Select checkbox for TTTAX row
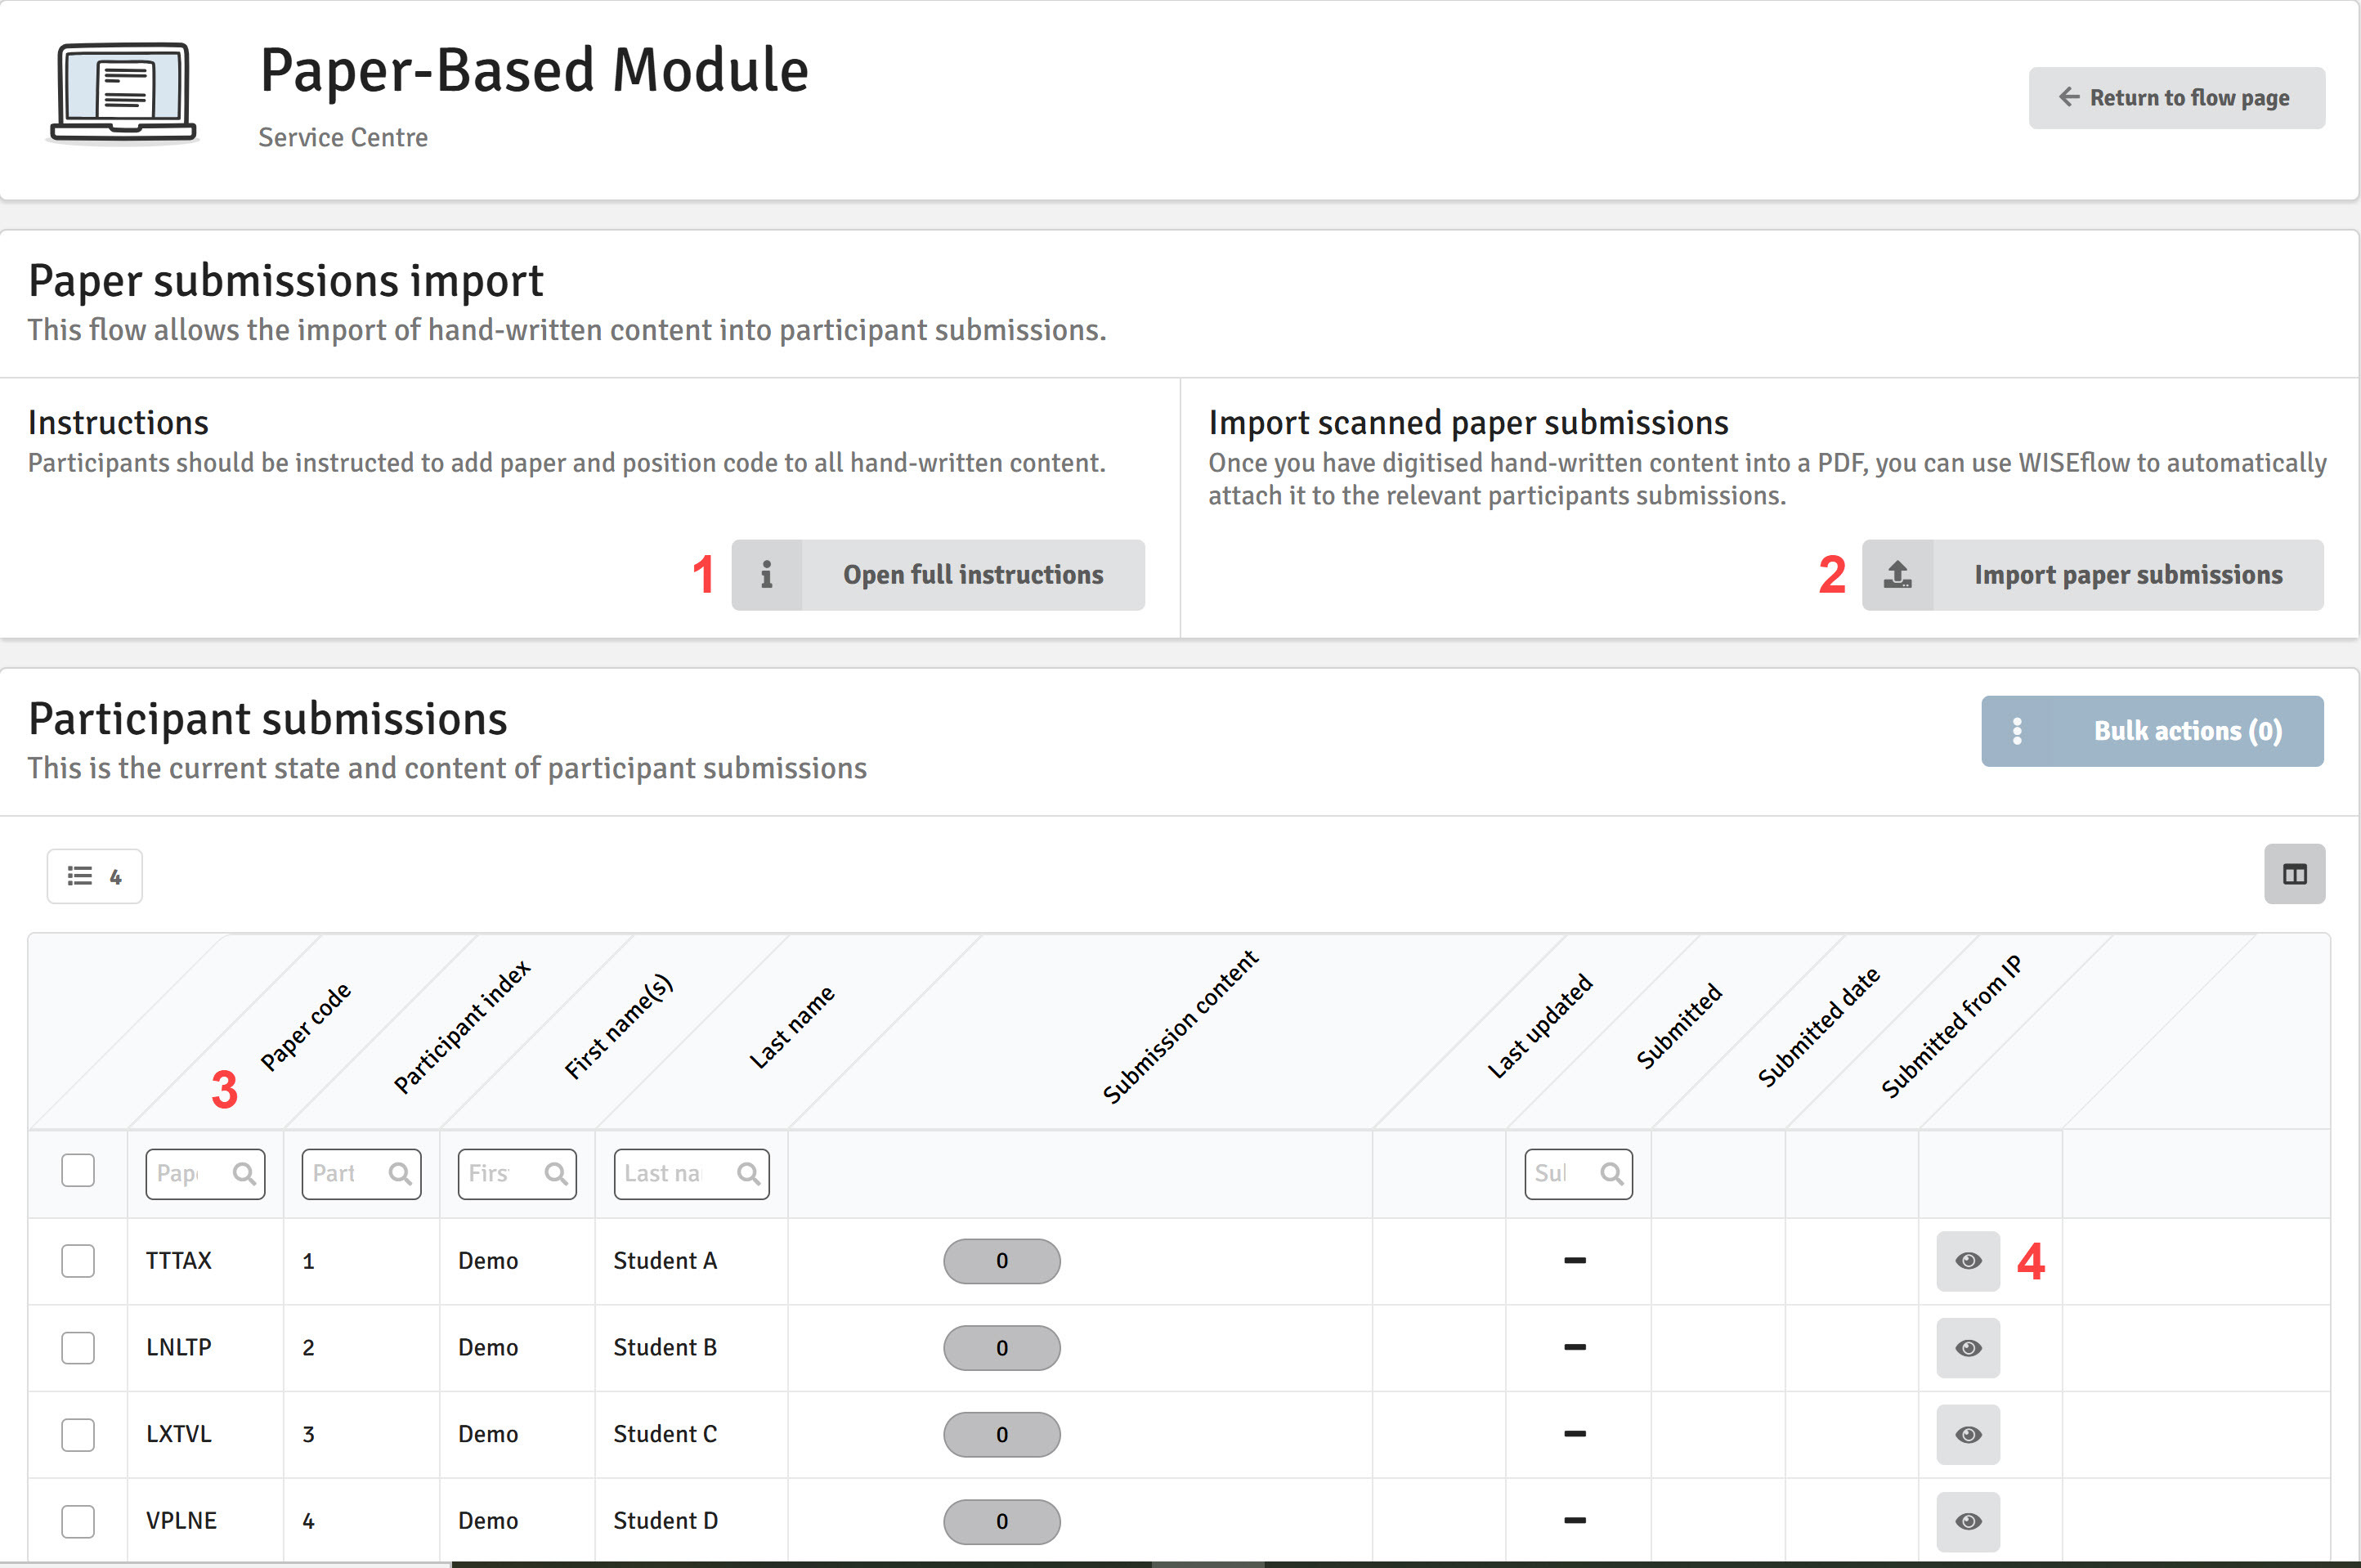 point(78,1261)
